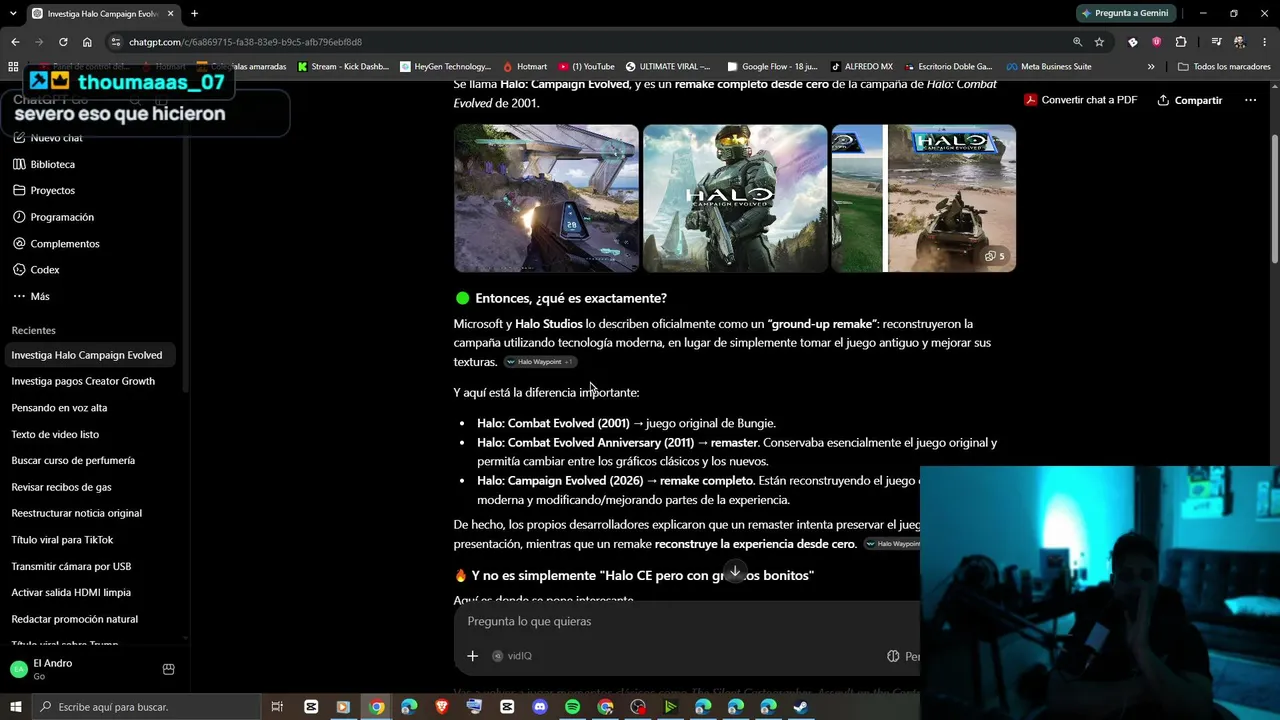Click the vidIQ chip in composer
The height and width of the screenshot is (720, 1280).
pyautogui.click(x=512, y=656)
